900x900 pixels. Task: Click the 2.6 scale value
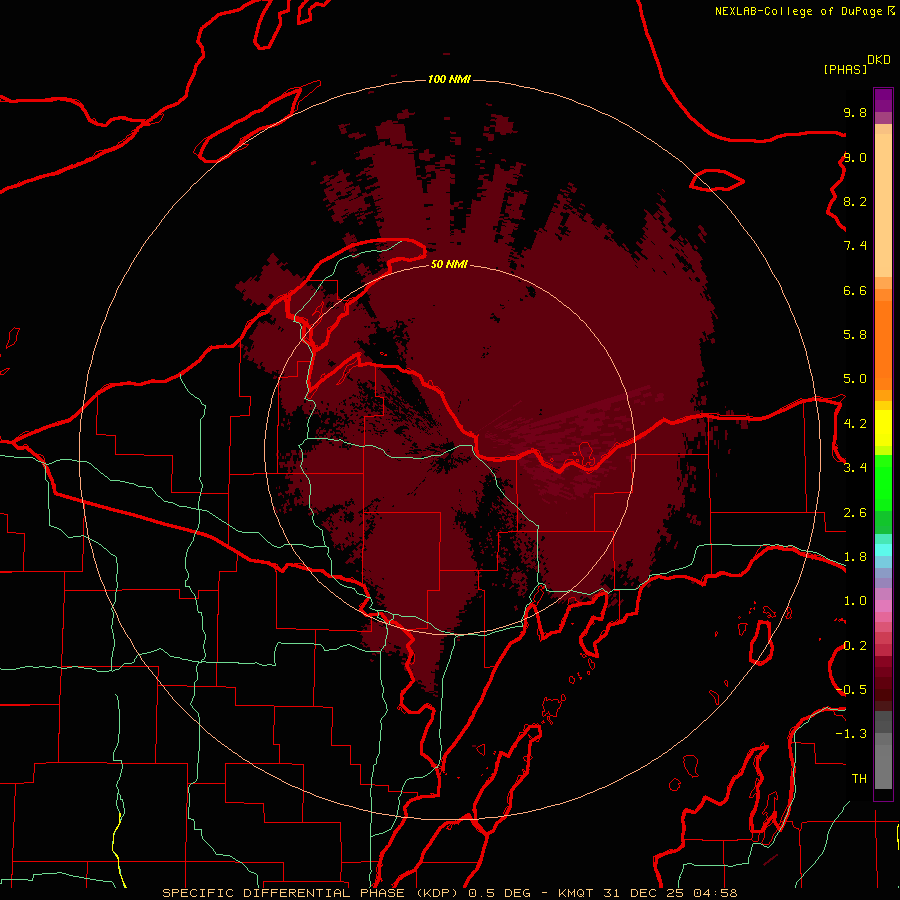pos(855,513)
